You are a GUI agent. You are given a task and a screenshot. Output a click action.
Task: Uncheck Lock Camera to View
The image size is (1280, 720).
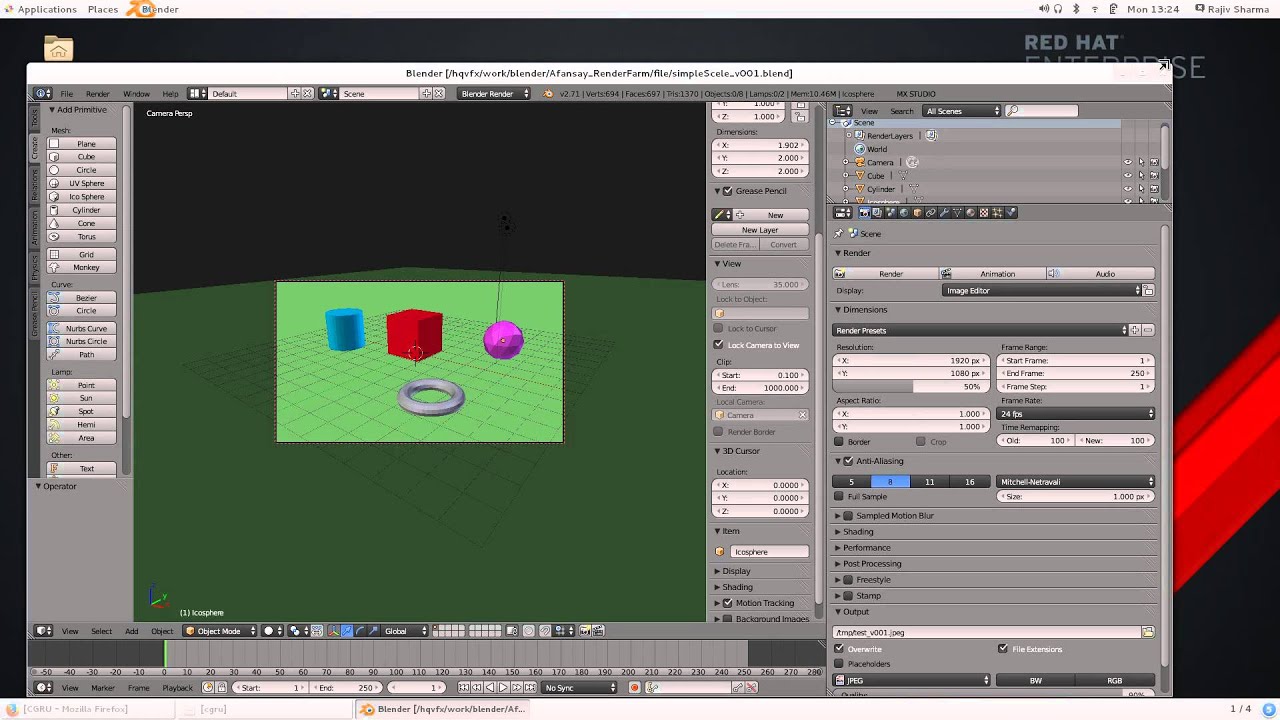[x=718, y=344]
